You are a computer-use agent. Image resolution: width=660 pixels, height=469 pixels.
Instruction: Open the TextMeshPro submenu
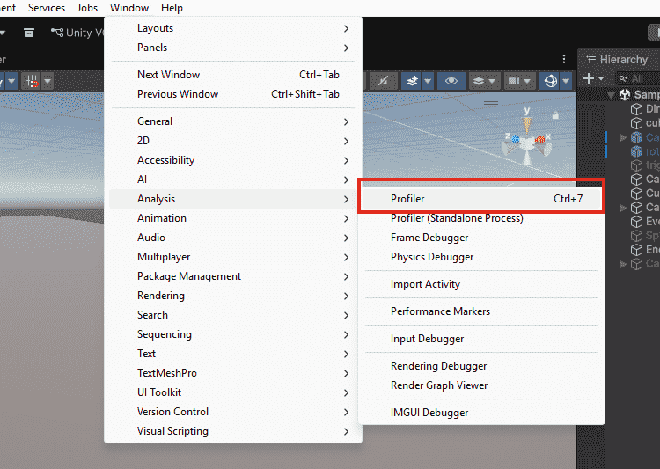pos(233,373)
